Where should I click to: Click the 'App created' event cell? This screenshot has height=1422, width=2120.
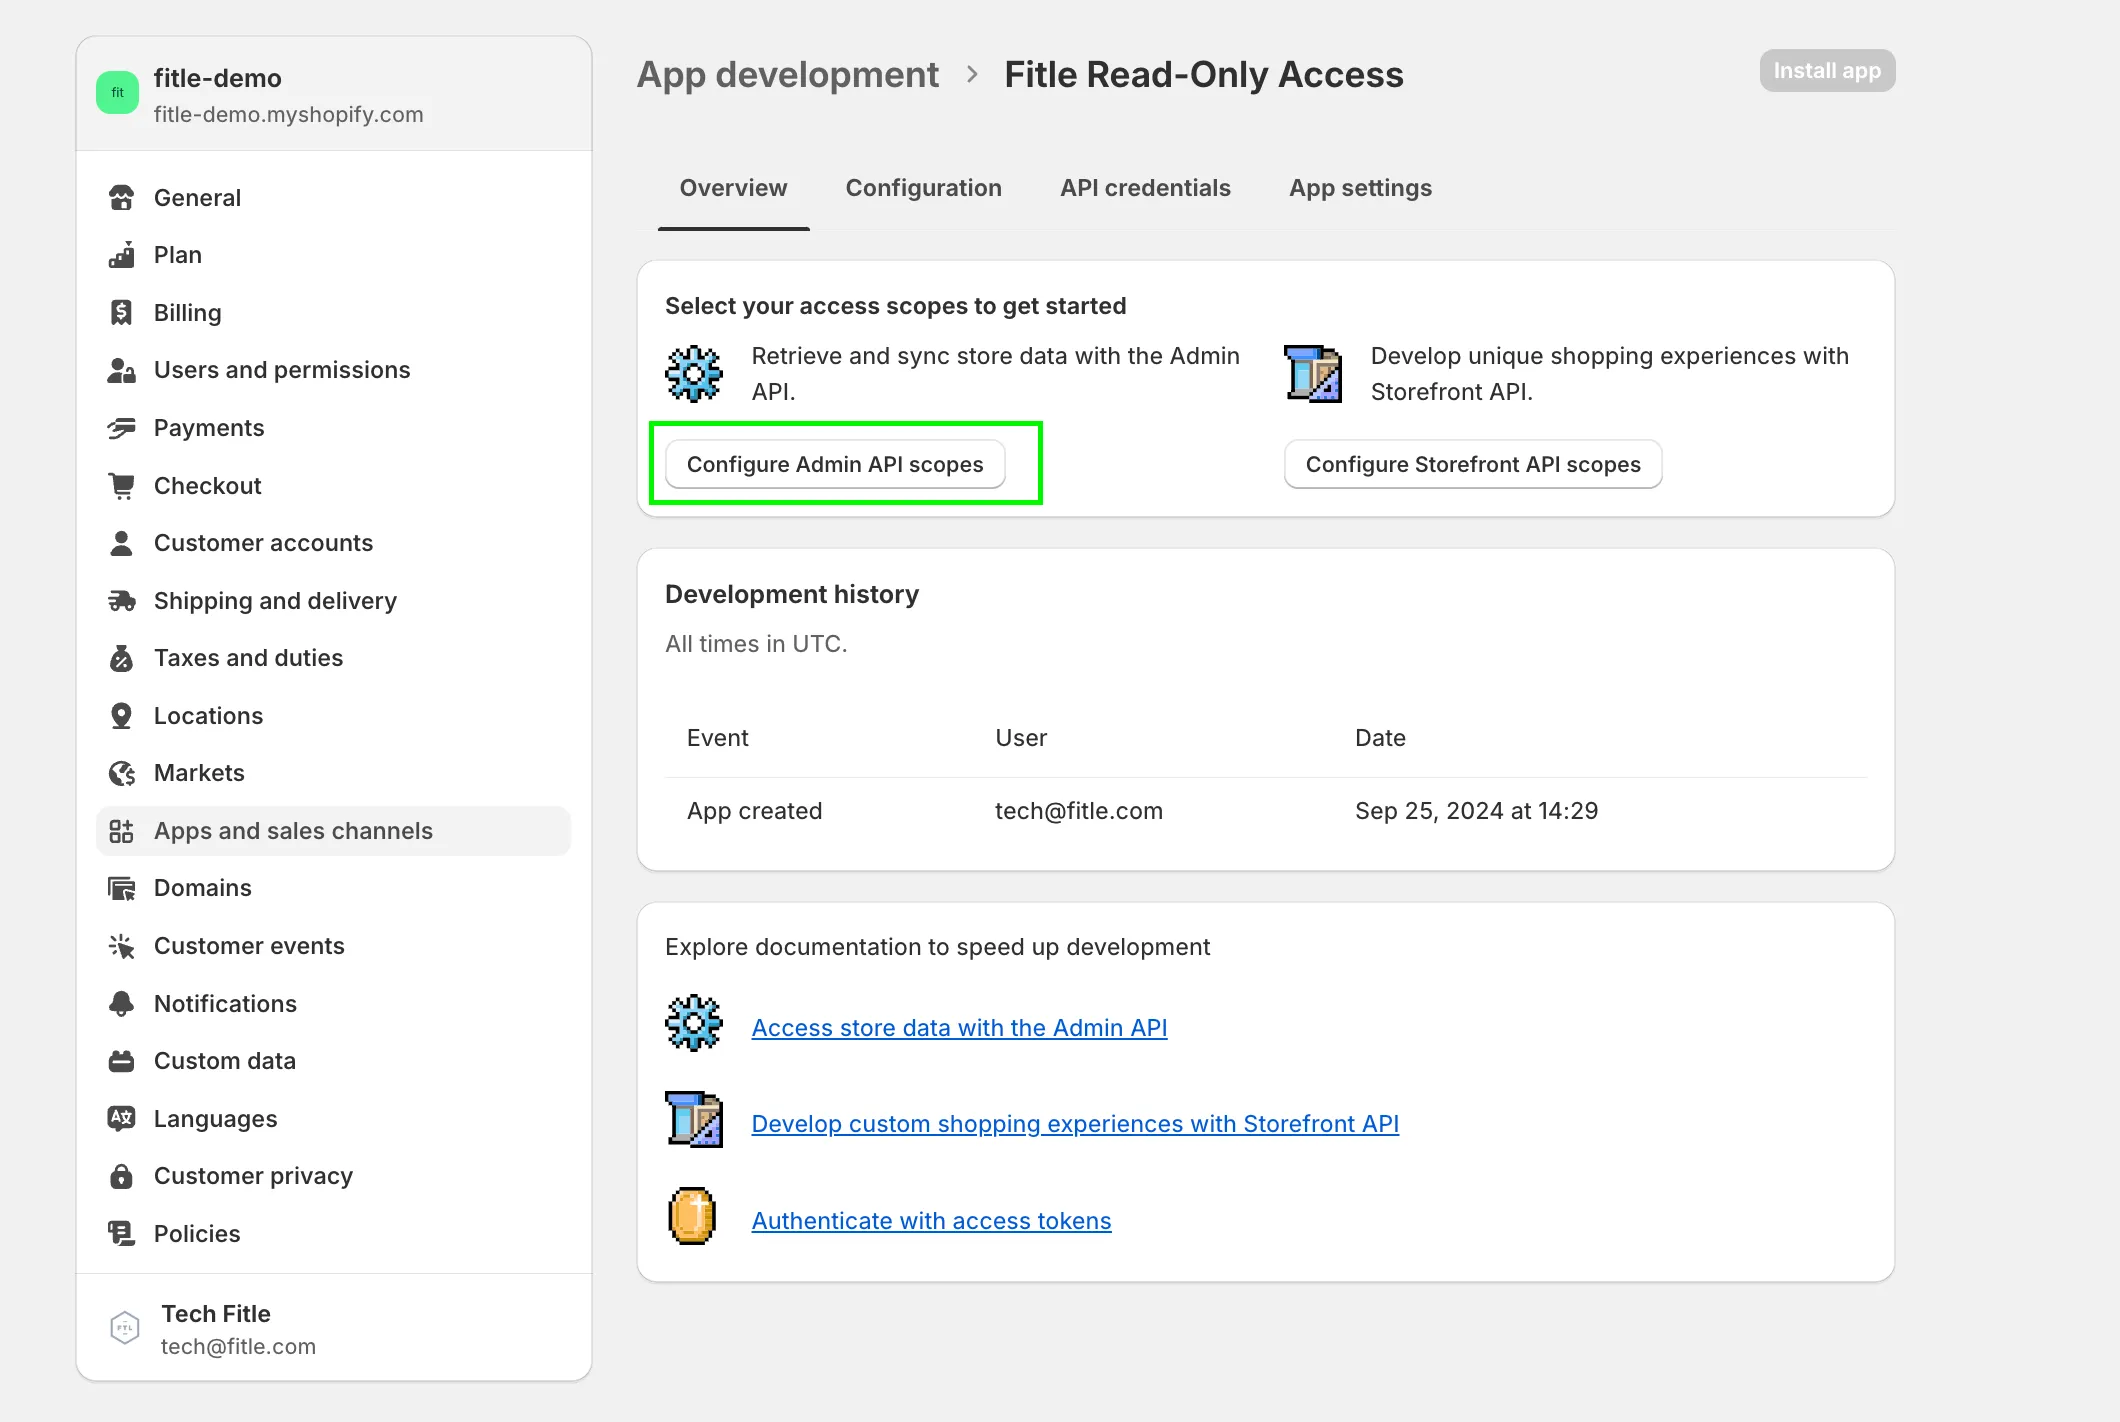coord(754,811)
